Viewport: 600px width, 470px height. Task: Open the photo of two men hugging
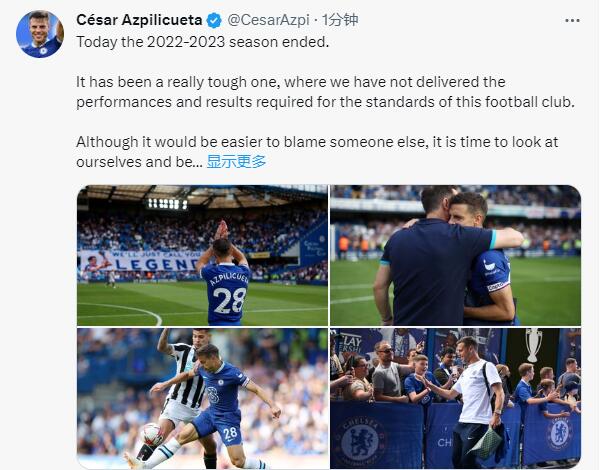point(455,255)
